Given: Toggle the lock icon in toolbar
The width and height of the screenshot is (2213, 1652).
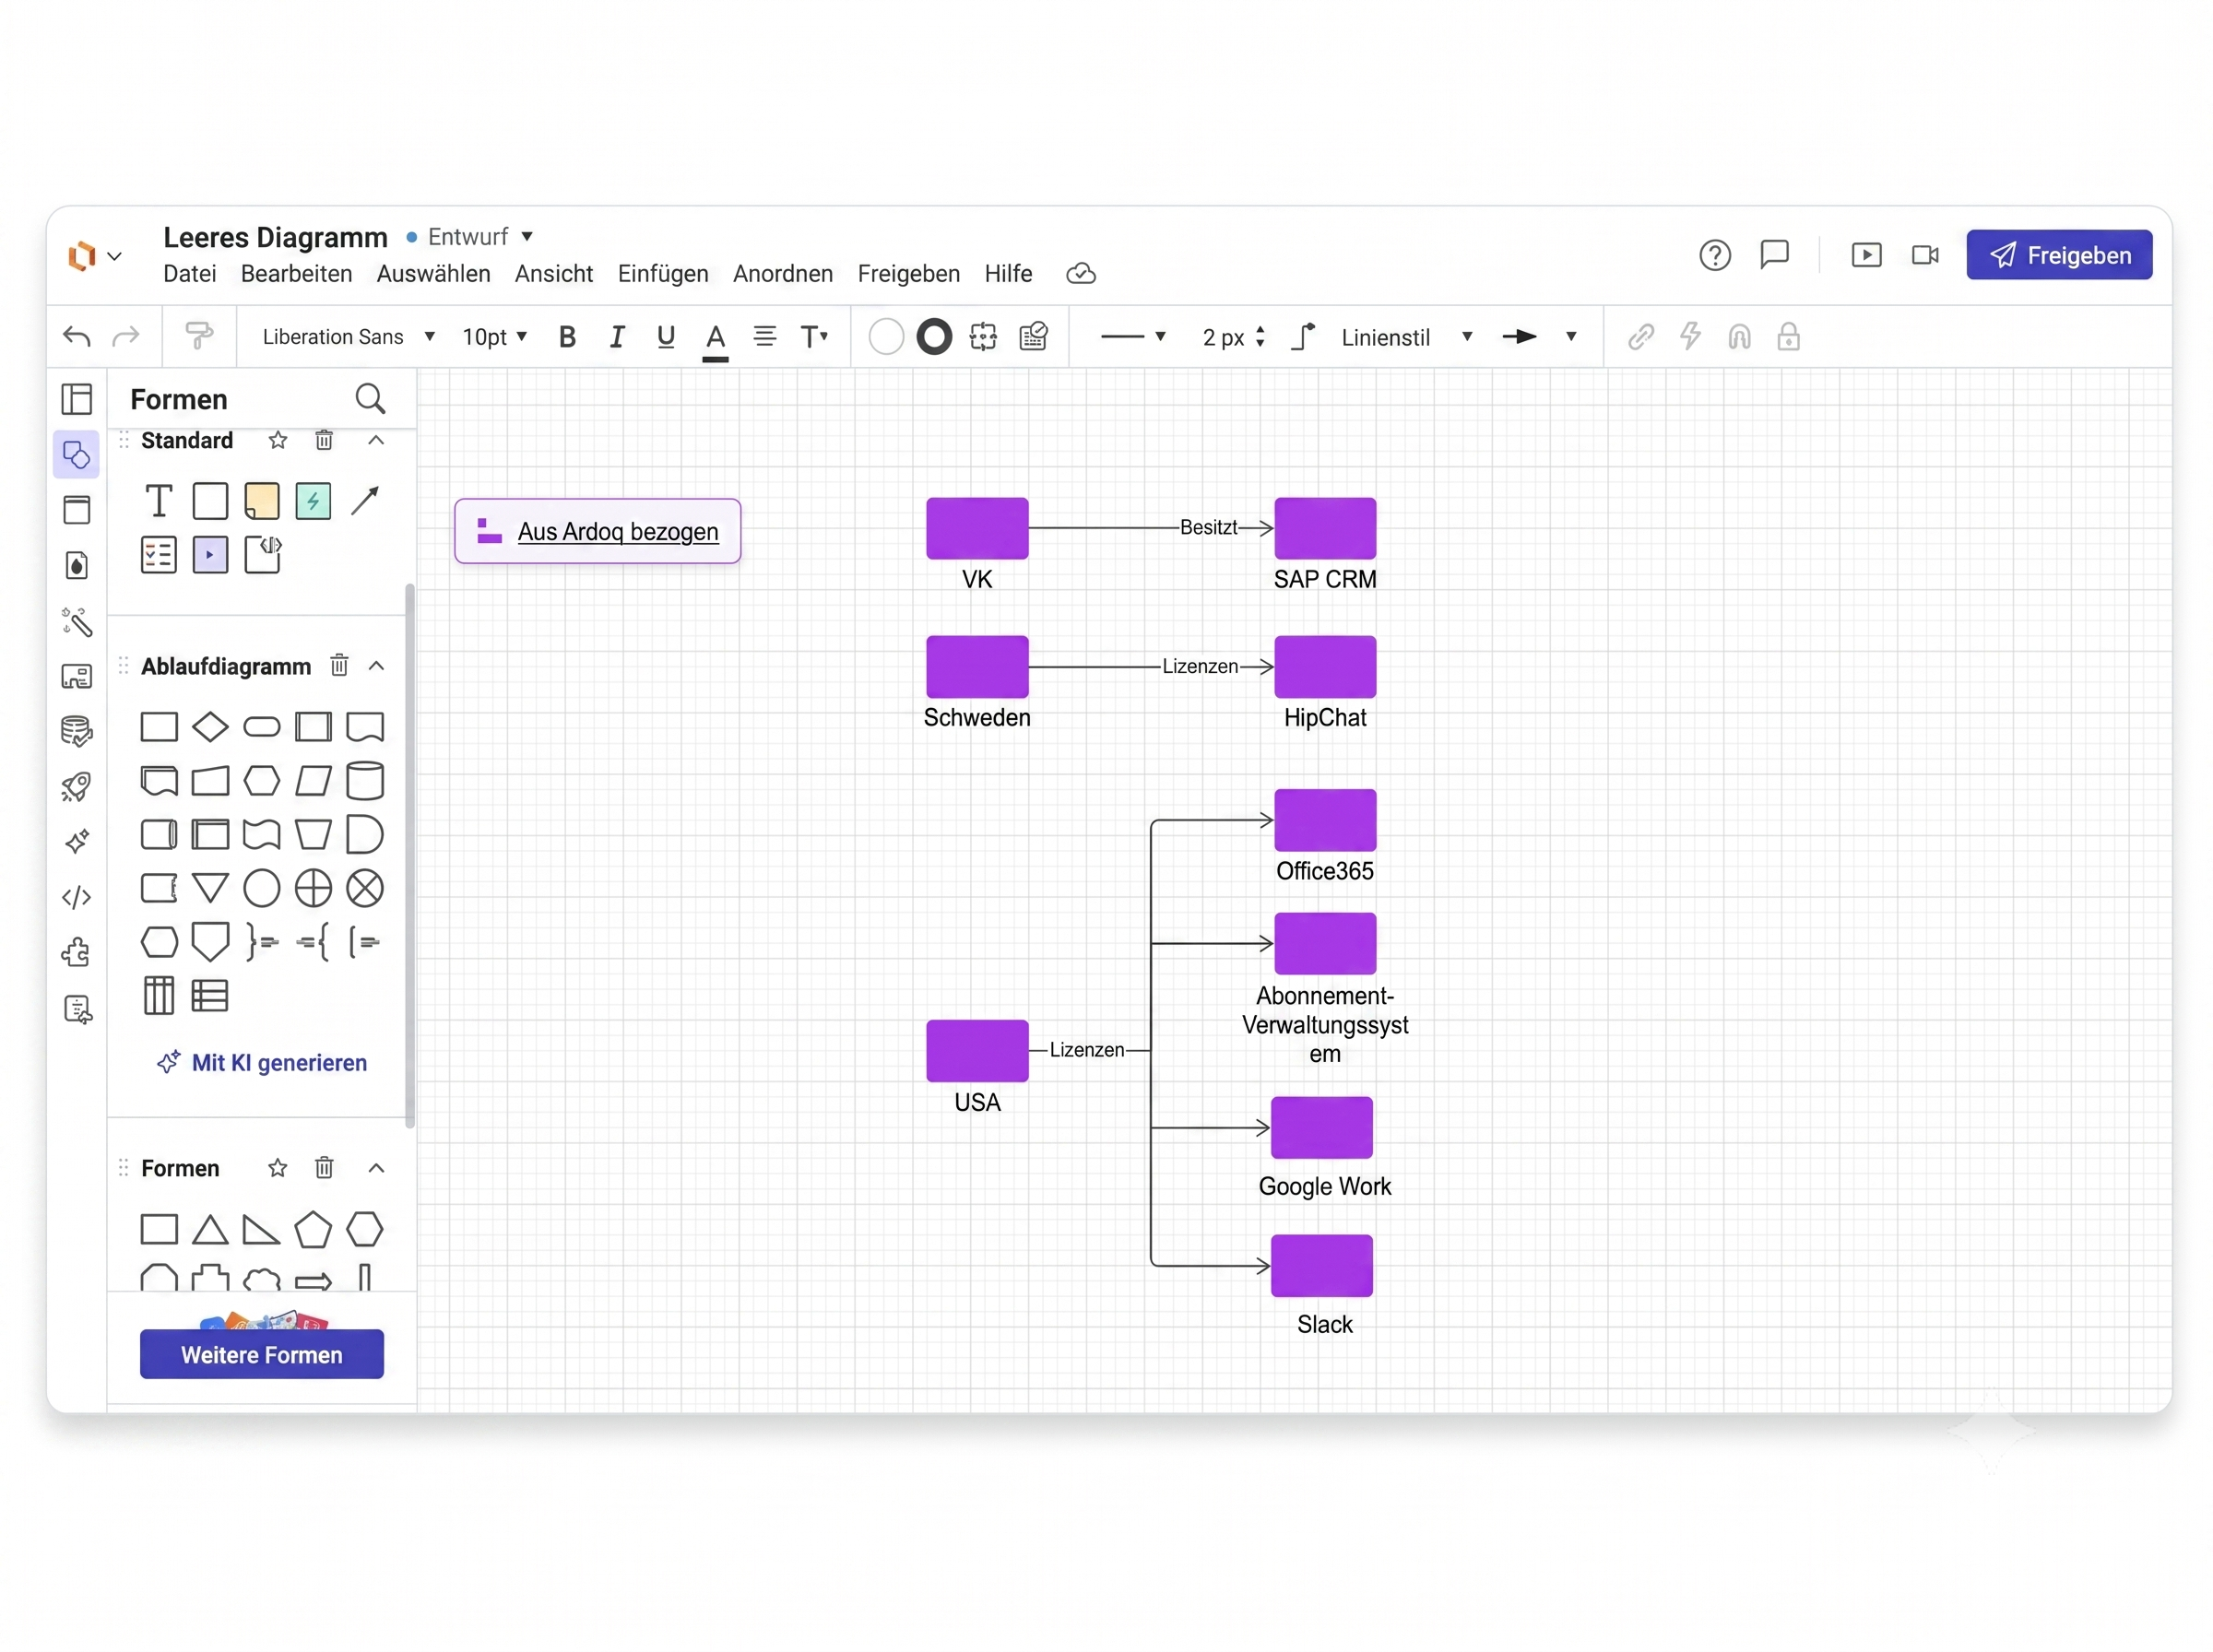Looking at the screenshot, I should pos(1789,337).
